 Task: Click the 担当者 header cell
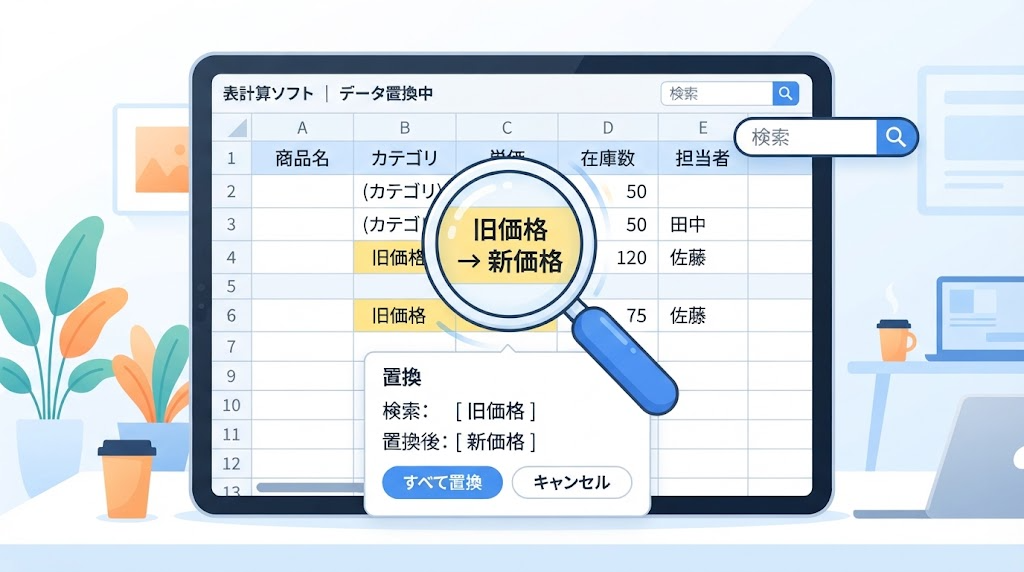pos(703,158)
